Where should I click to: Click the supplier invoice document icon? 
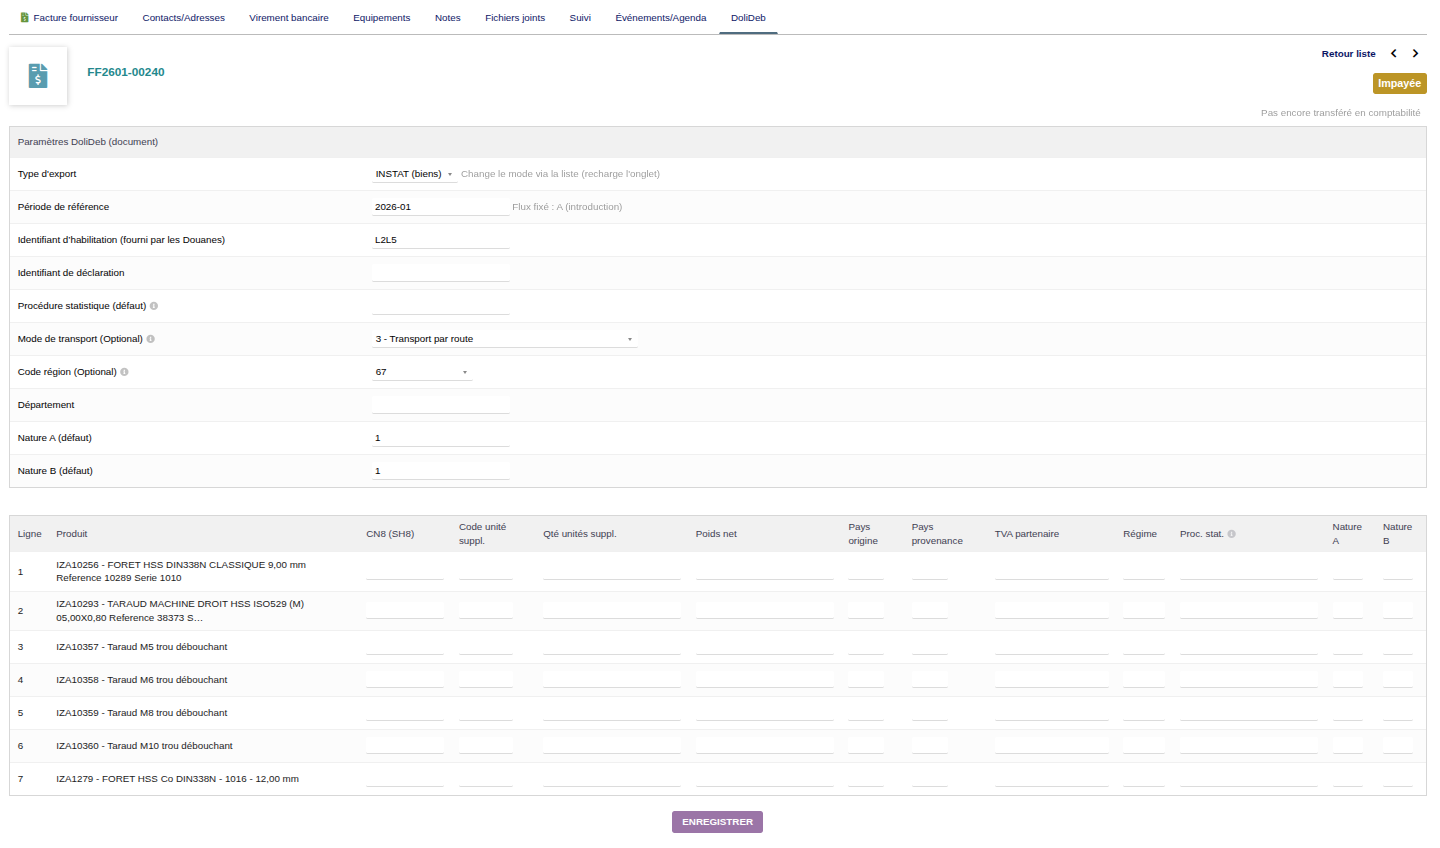[x=38, y=76]
